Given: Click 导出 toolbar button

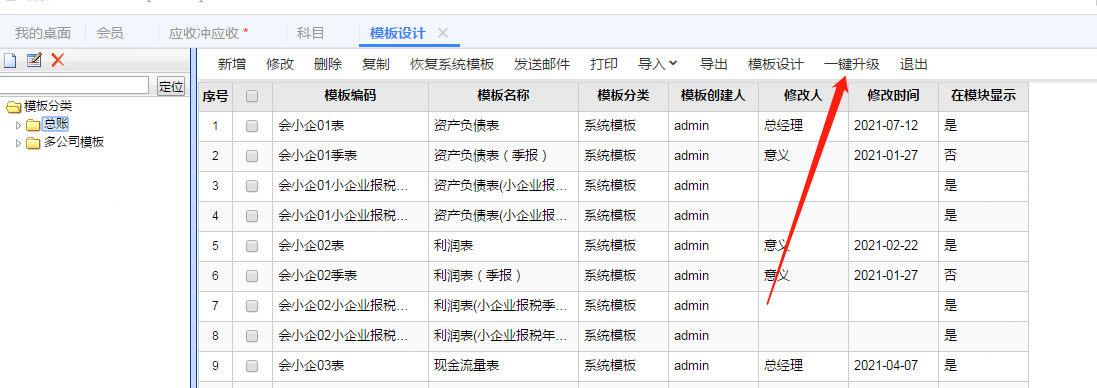Looking at the screenshot, I should (x=714, y=64).
